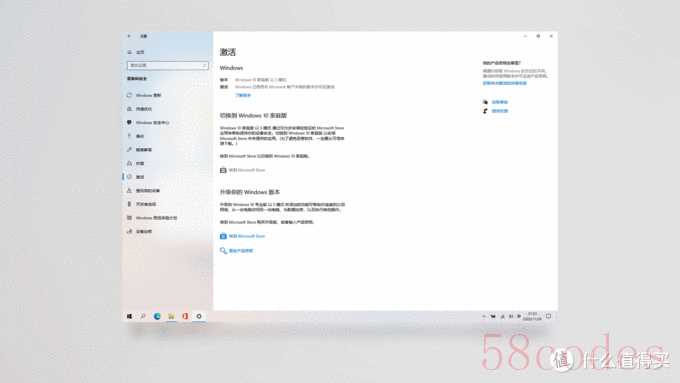Select Delivery Optimization sidebar entry
680x383 pixels.
point(144,109)
